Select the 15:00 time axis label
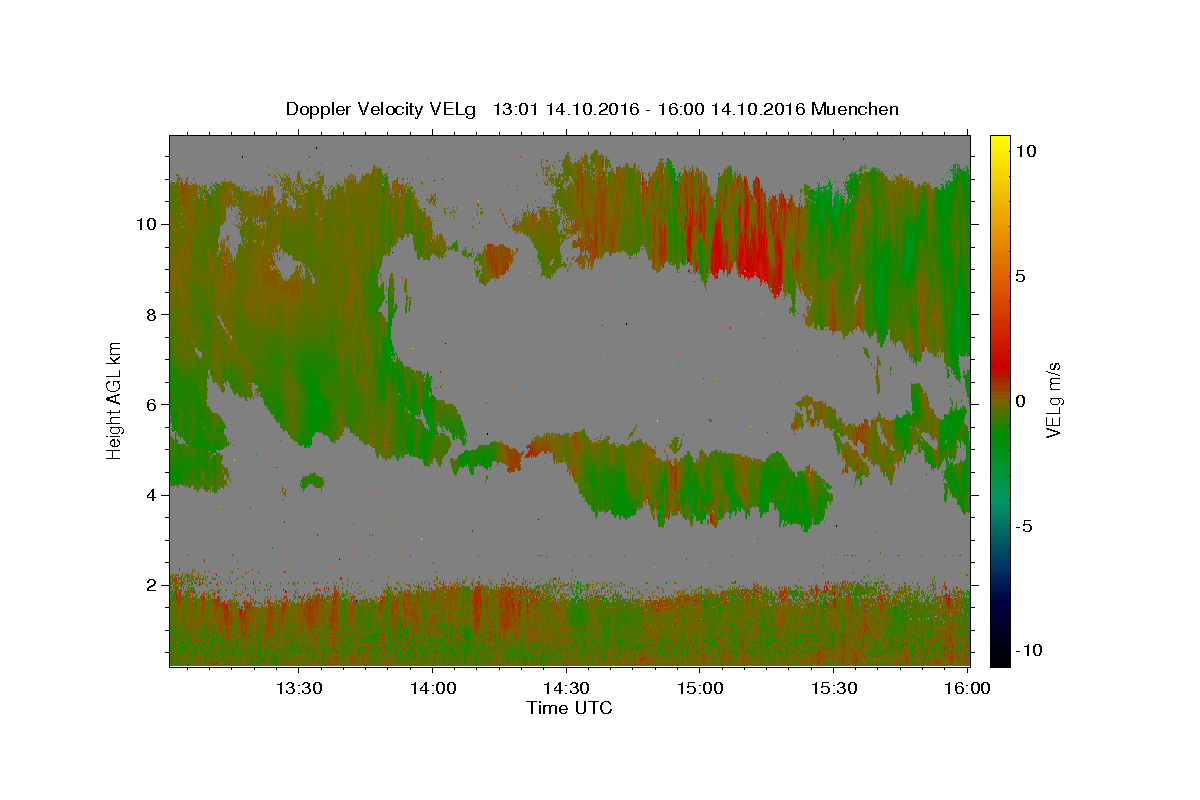Image resolution: width=1200 pixels, height=800 pixels. 700,688
